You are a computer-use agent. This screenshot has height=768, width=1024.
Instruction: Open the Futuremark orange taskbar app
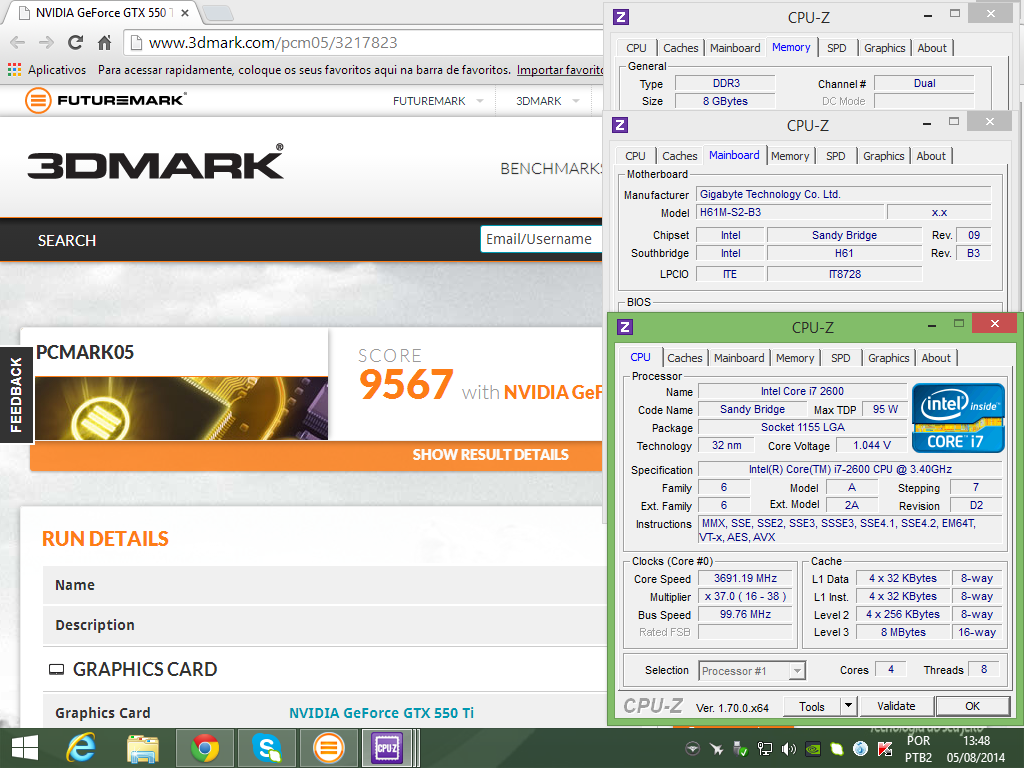point(328,748)
